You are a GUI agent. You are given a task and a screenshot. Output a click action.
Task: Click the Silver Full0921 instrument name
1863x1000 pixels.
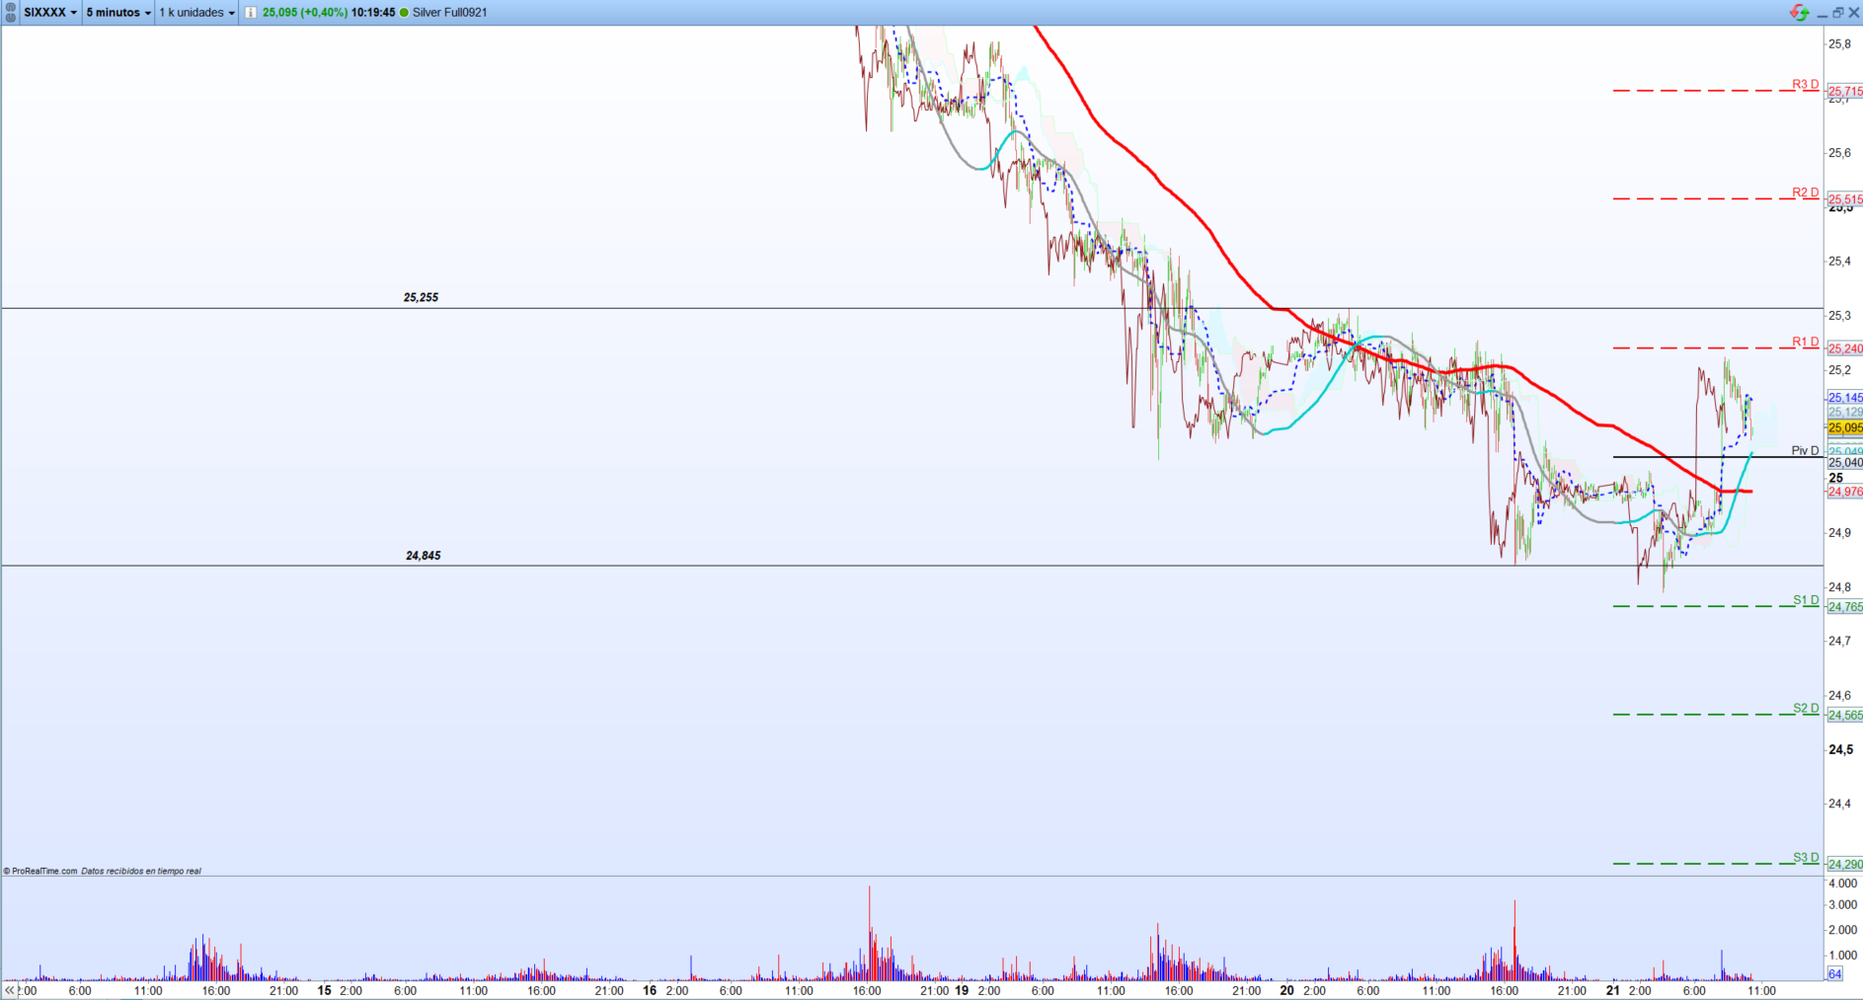coord(450,13)
